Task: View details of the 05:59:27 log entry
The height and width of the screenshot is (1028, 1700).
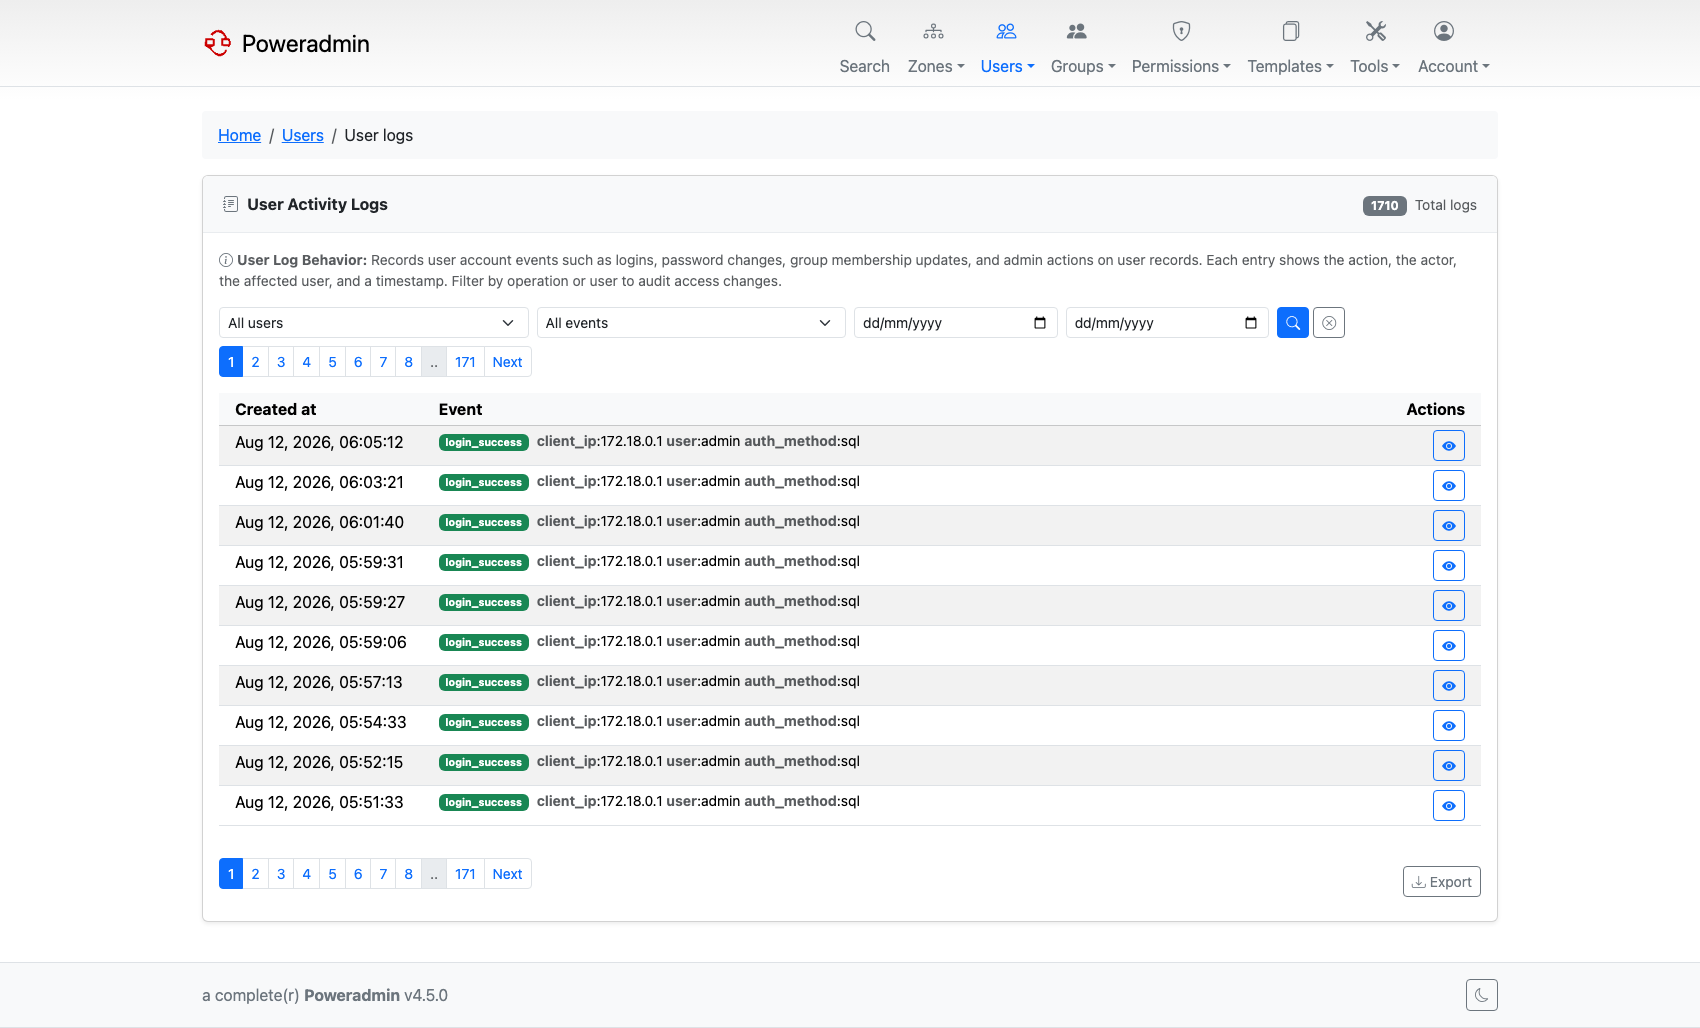Action: coord(1449,606)
